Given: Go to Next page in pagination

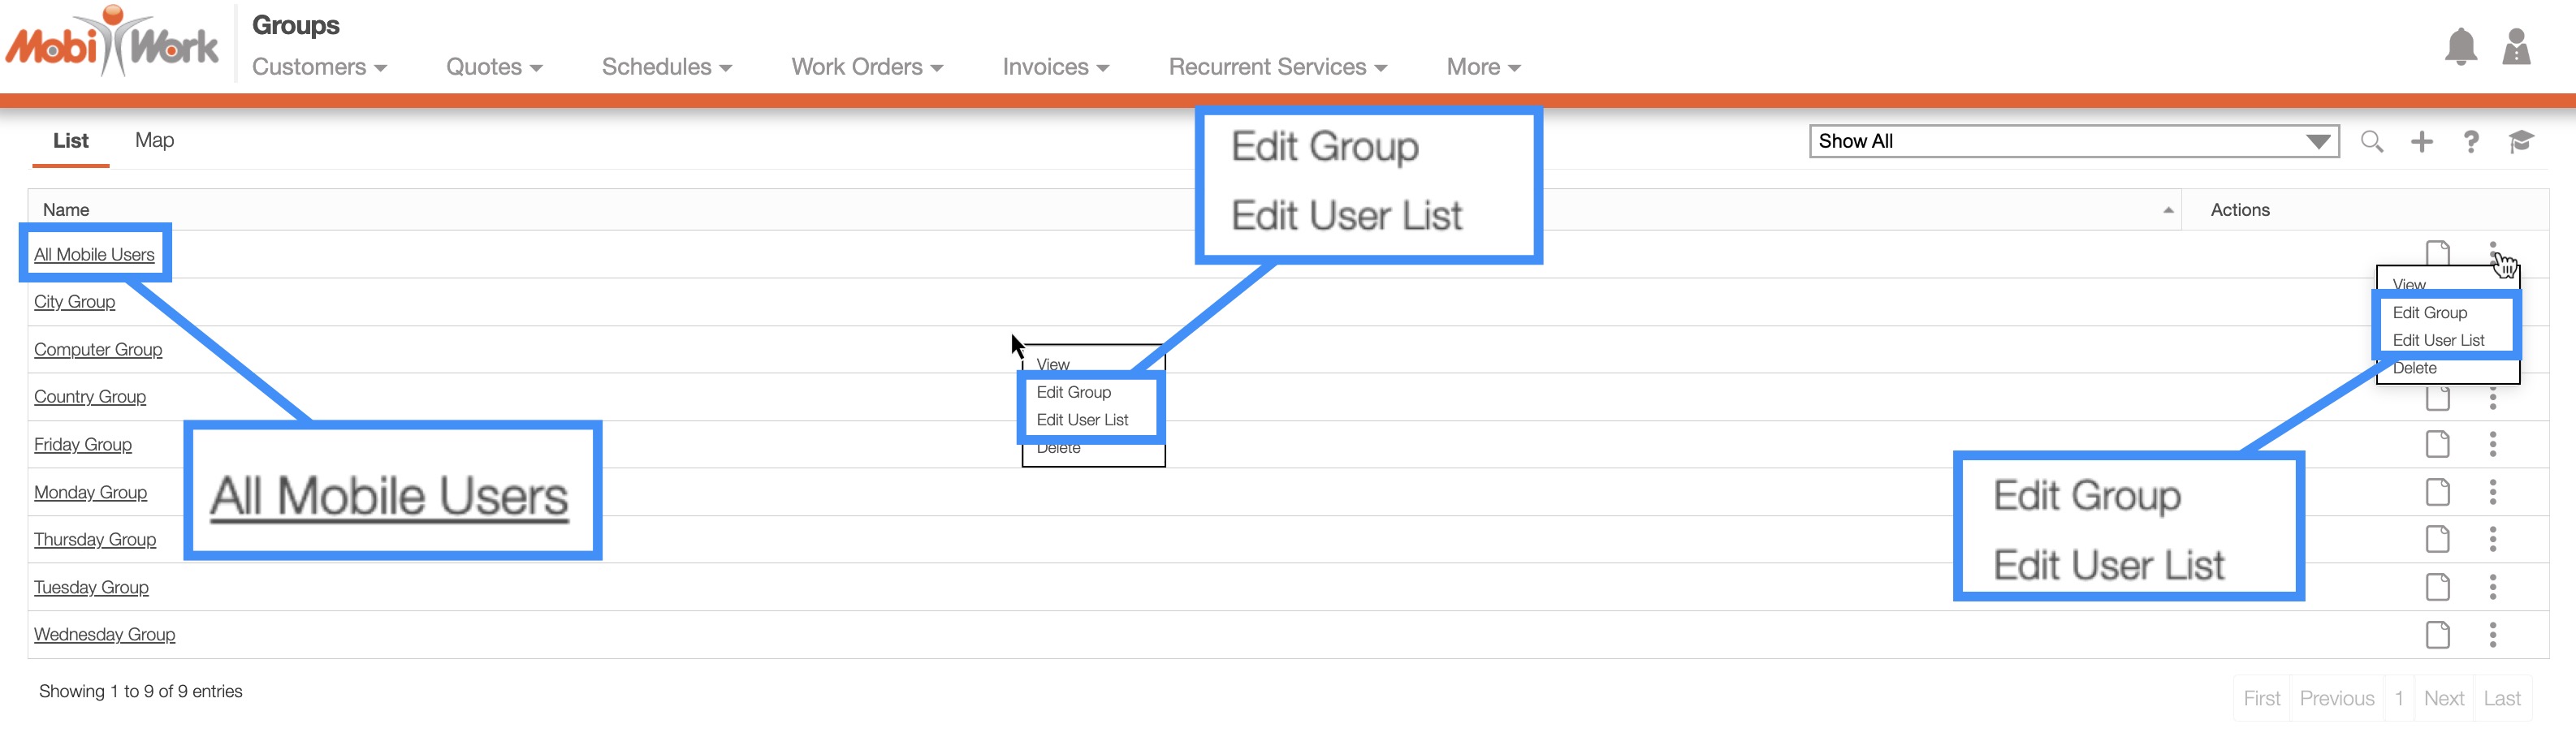Looking at the screenshot, I should pos(2443,699).
